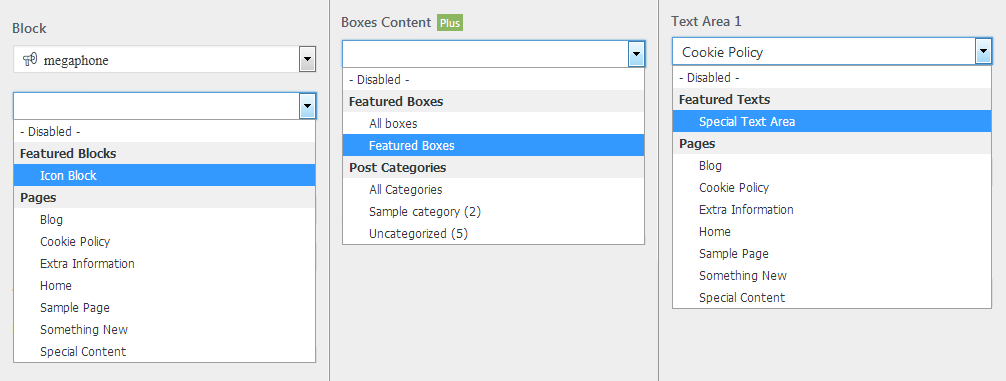Click the megaphone icon in Block dropdown
Viewport: 1006px width, 381px height.
click(30, 60)
